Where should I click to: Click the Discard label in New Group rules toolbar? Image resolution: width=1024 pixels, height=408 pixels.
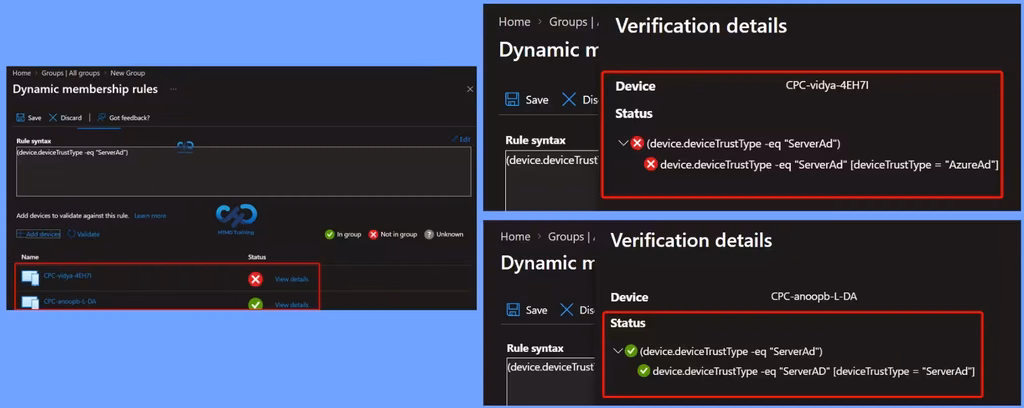coord(71,118)
